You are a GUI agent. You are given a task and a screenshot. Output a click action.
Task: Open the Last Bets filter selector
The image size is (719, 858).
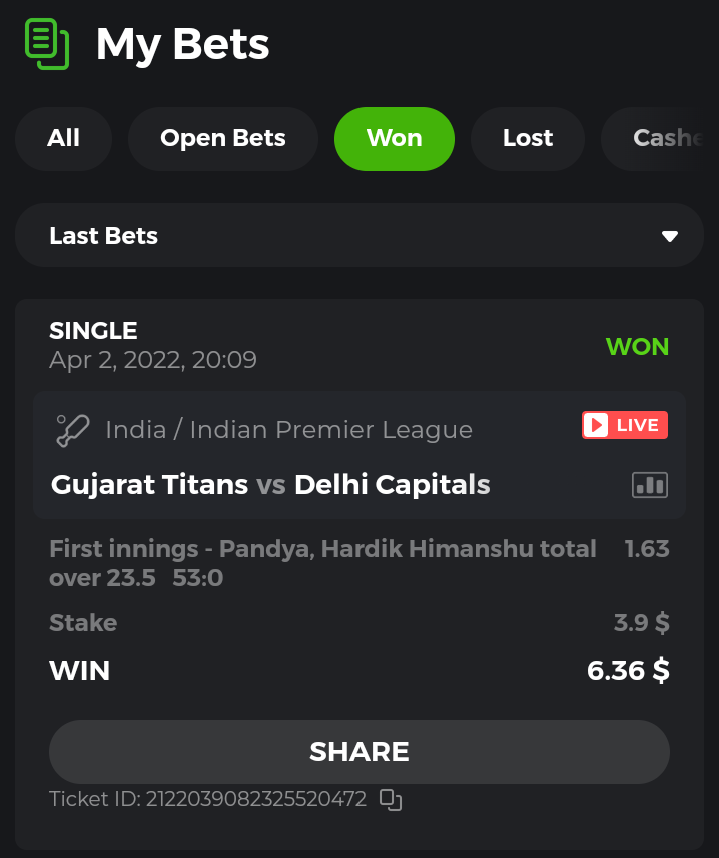coord(360,235)
